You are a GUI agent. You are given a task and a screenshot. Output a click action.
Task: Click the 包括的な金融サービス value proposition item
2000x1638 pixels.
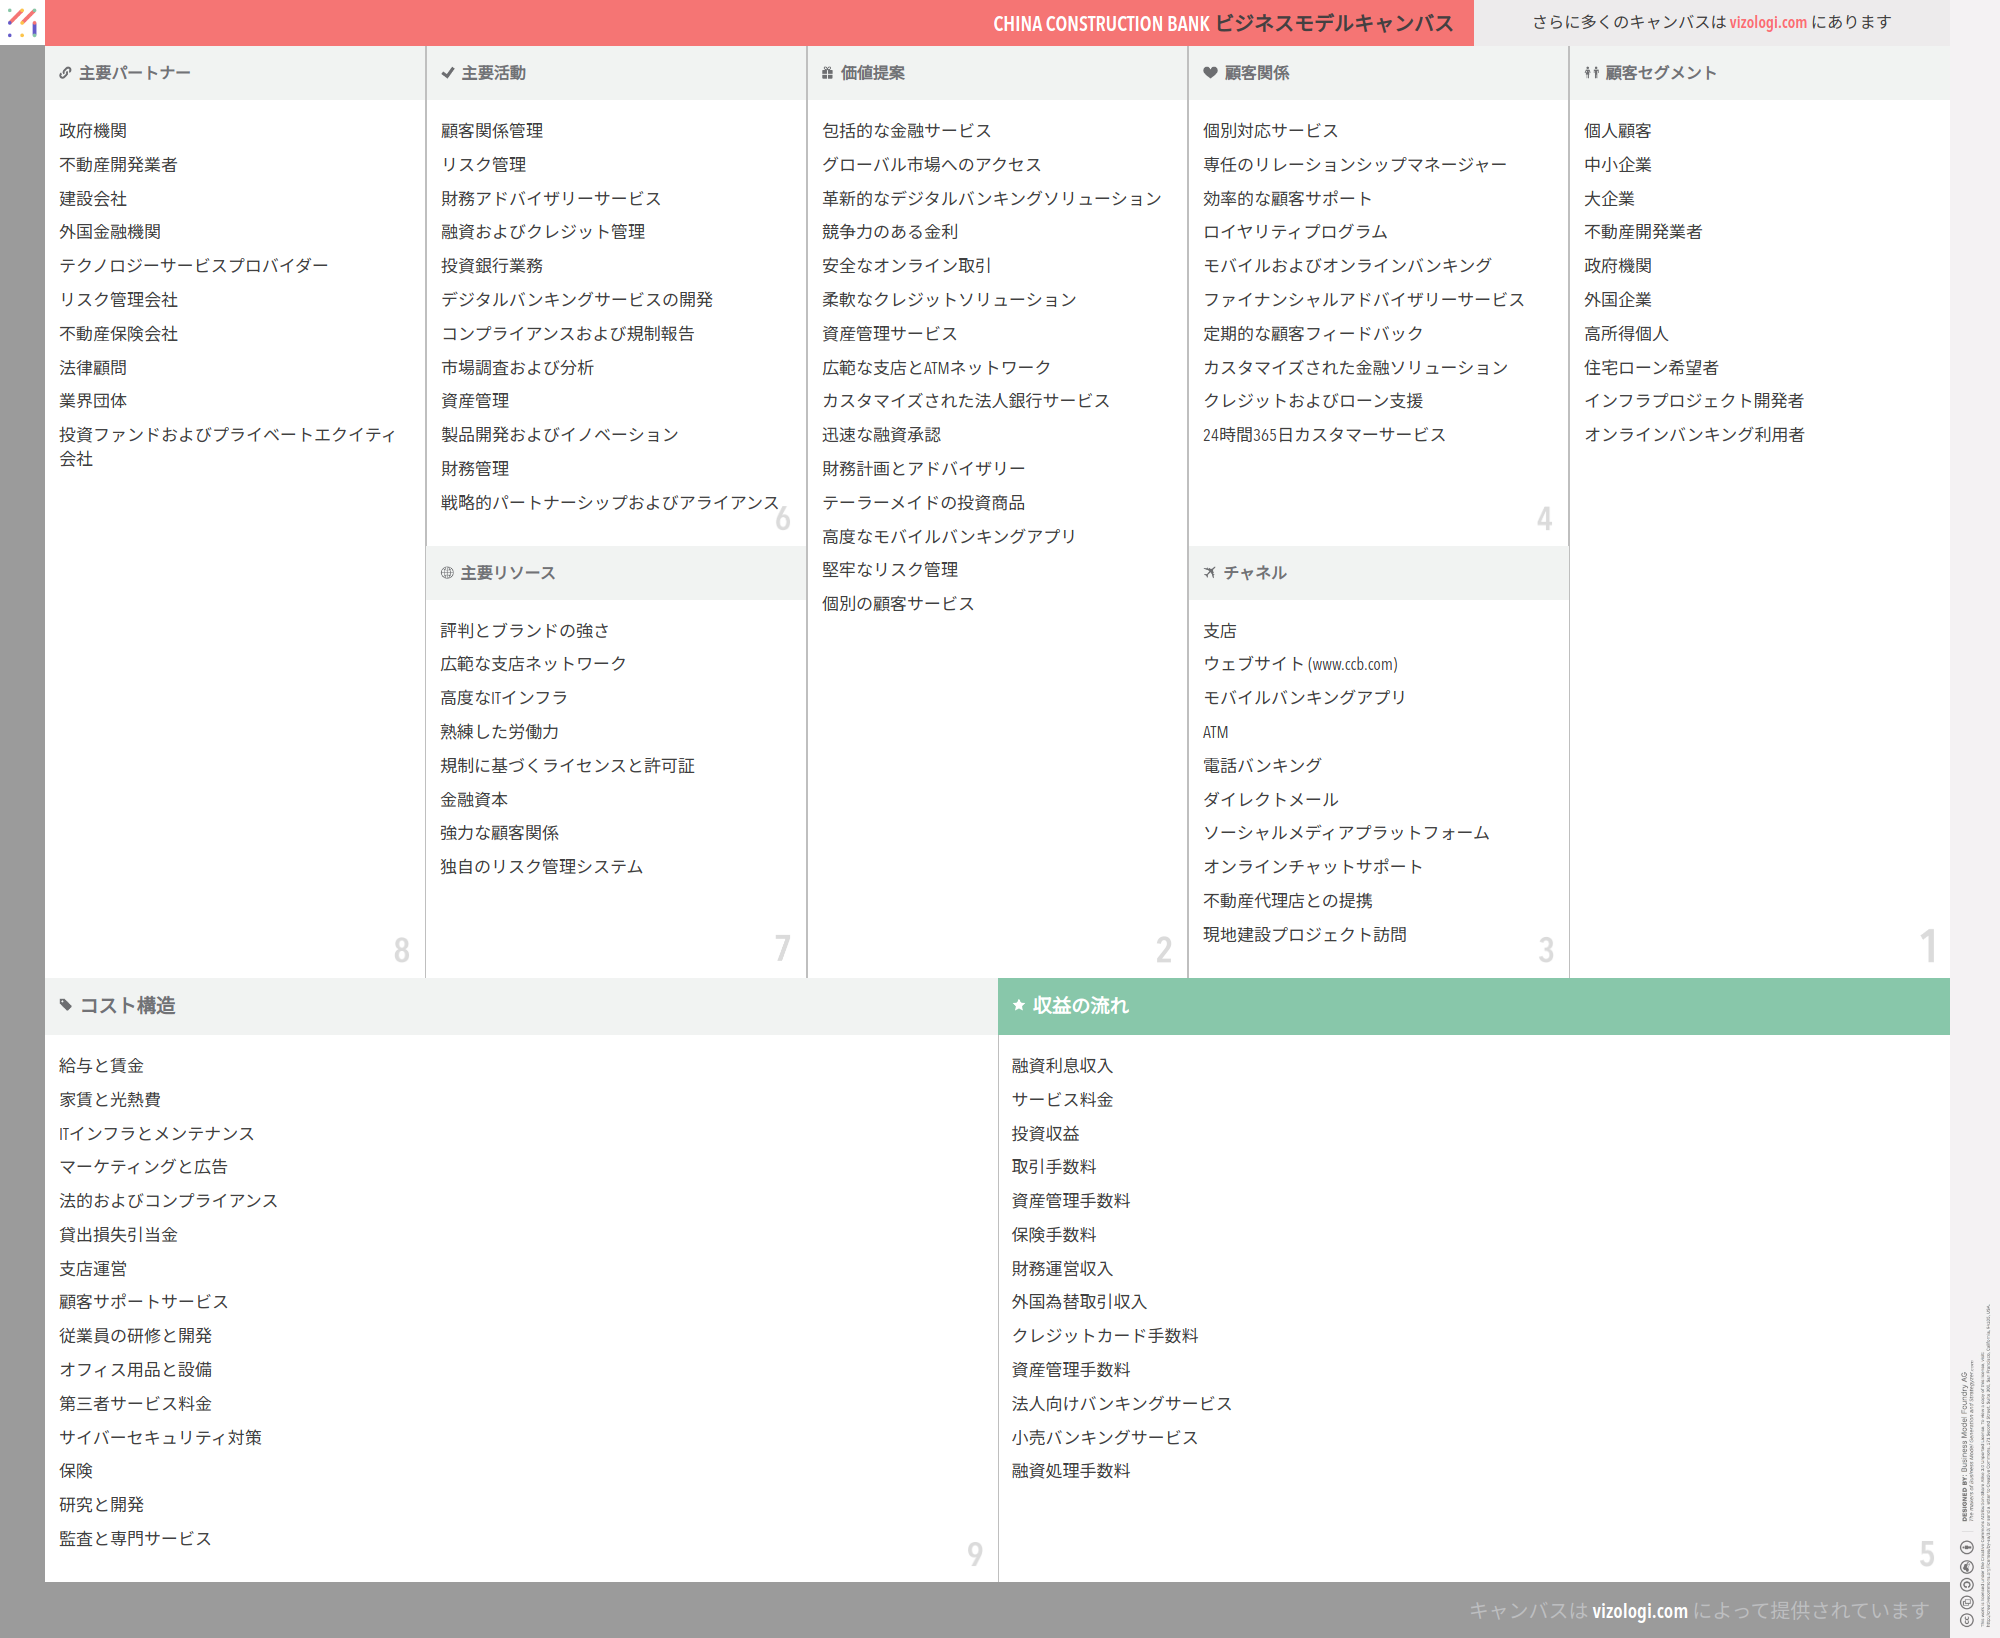pyautogui.click(x=906, y=131)
